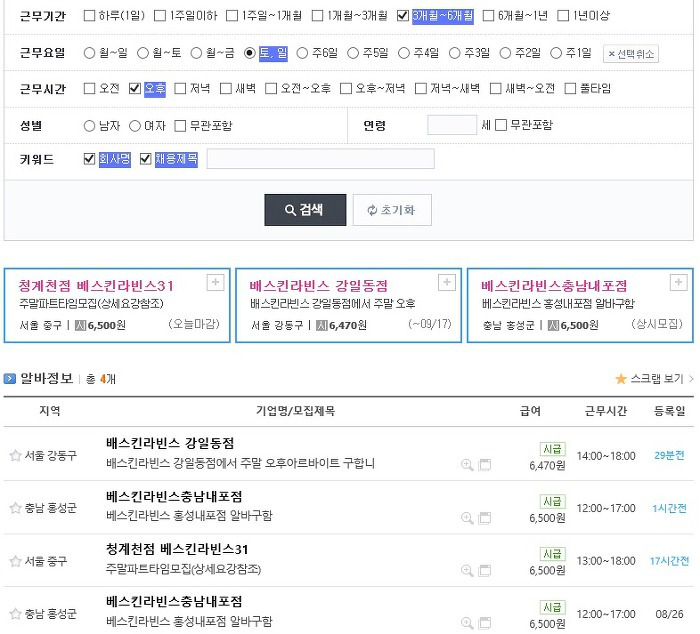Screen dimensions: 700x634
Task: Open 청계천점 배스킨라빈스31 listing title
Action: (177, 549)
